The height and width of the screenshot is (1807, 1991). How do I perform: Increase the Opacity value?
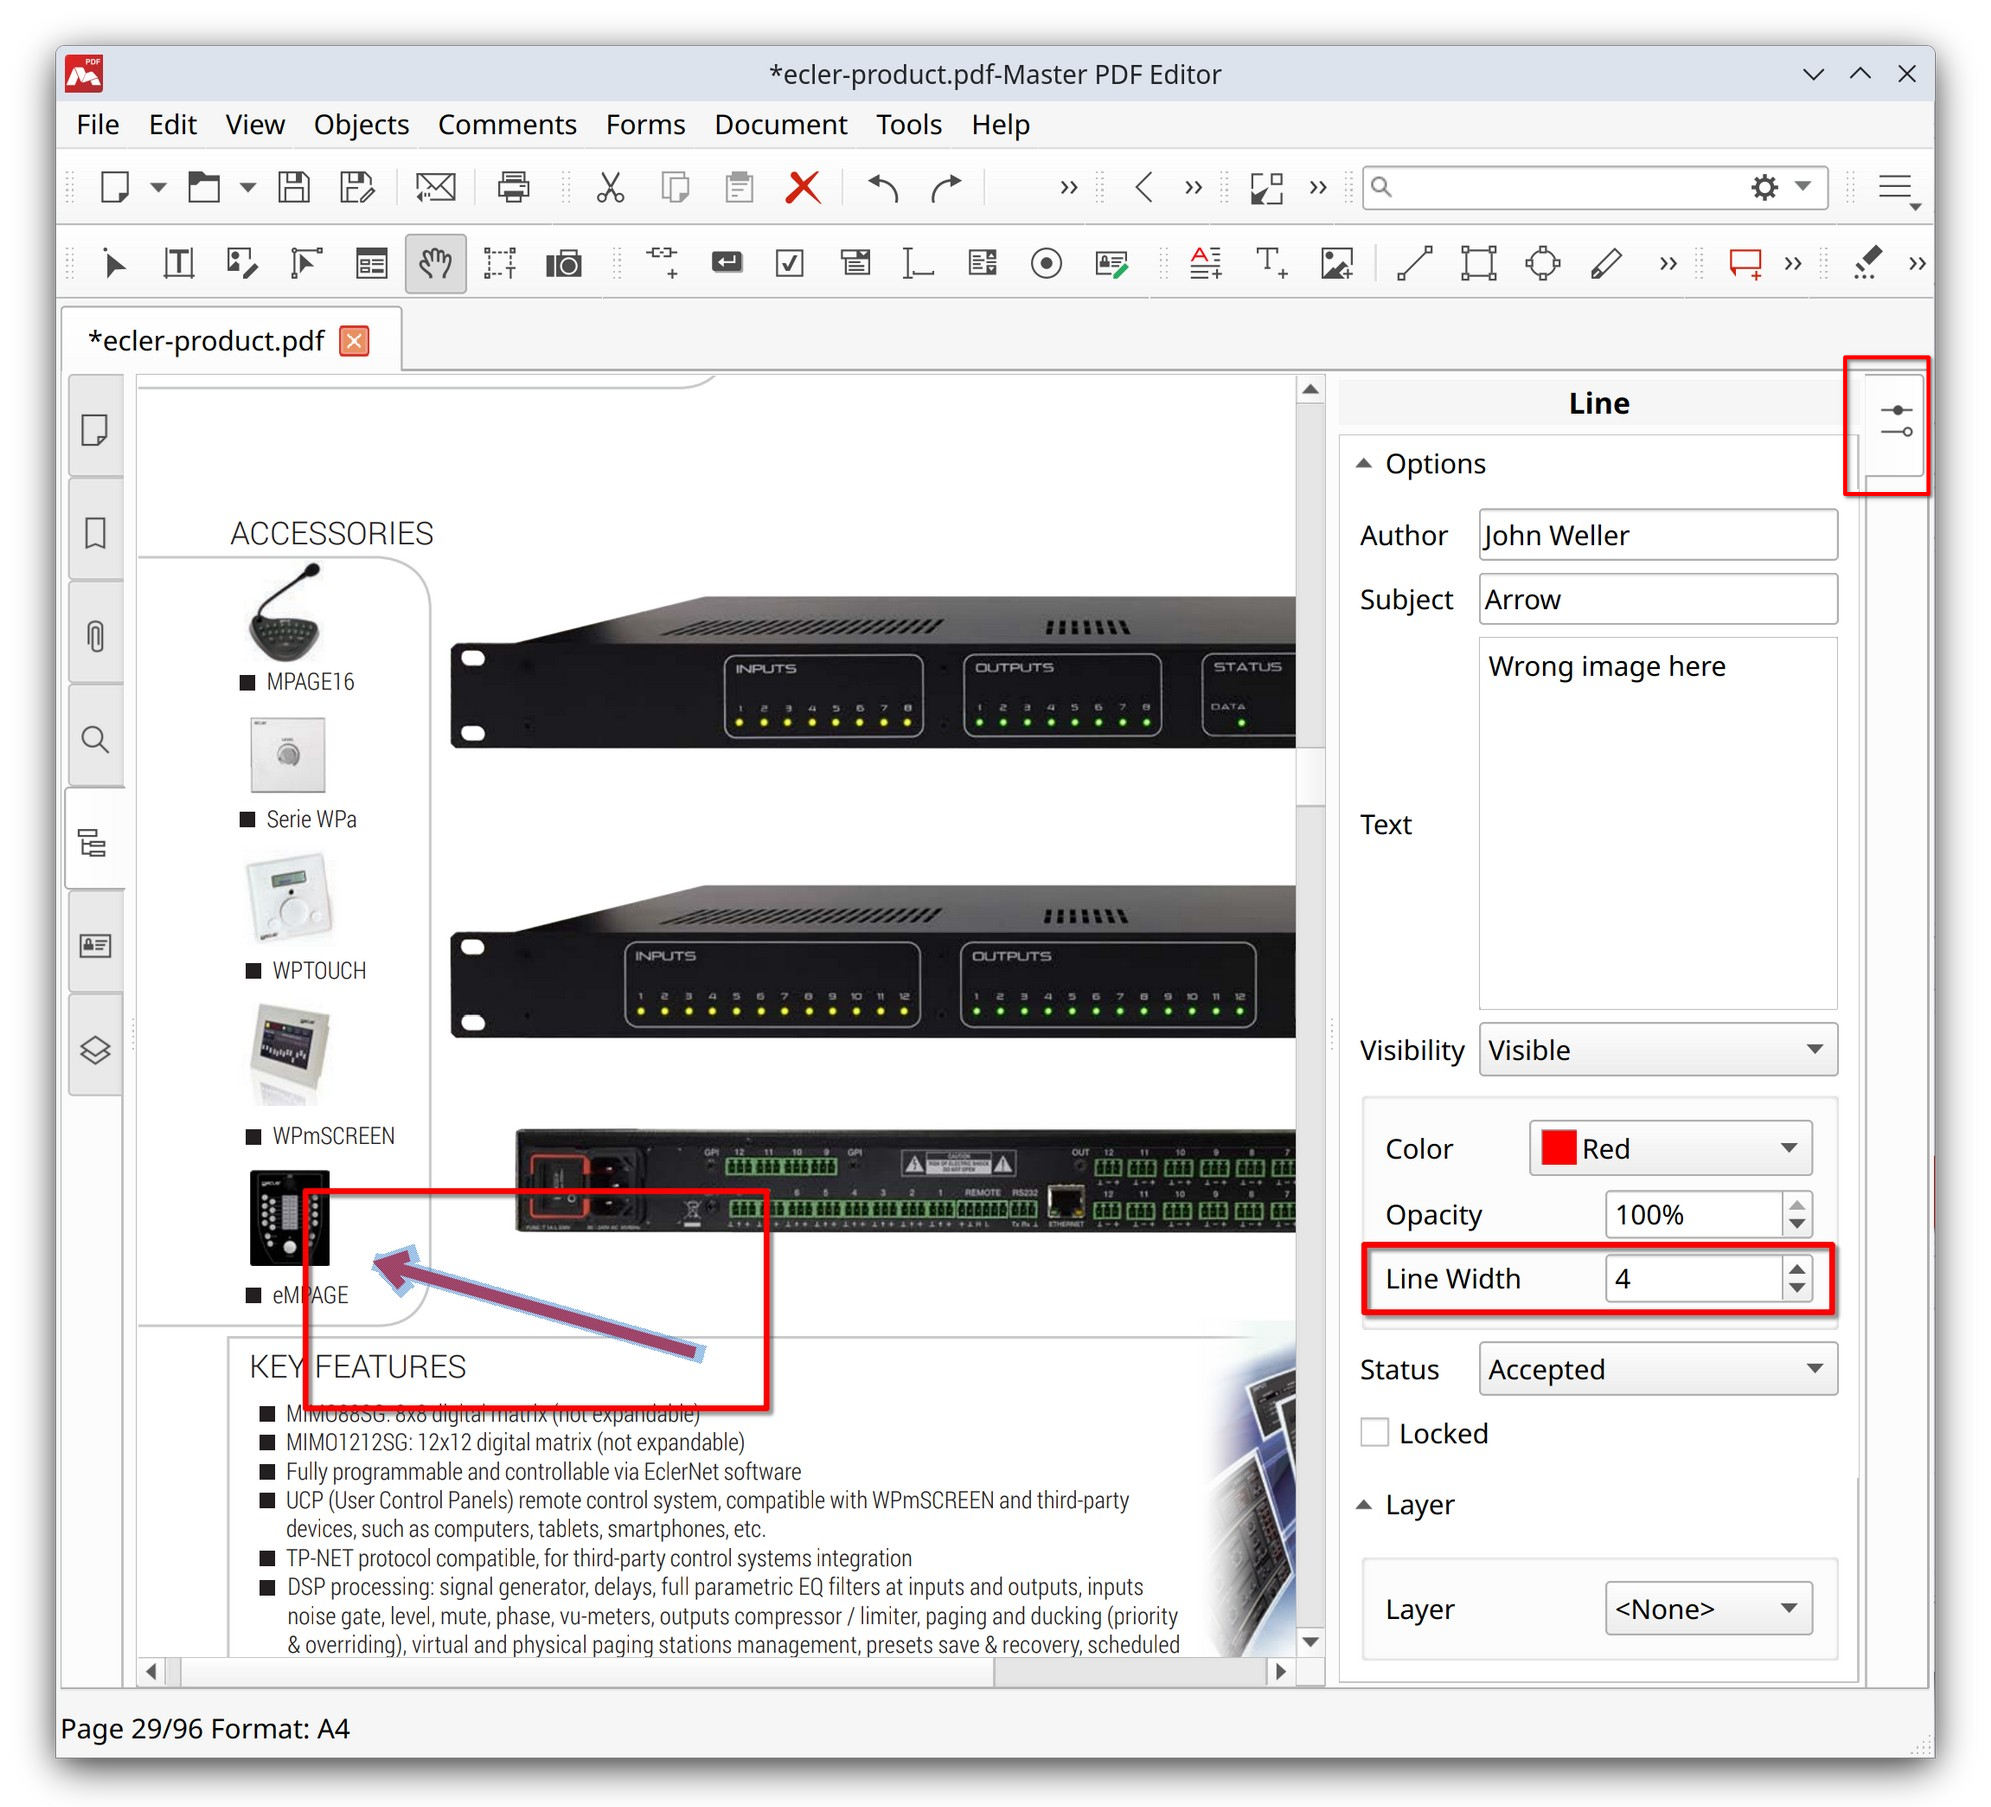(1796, 1204)
